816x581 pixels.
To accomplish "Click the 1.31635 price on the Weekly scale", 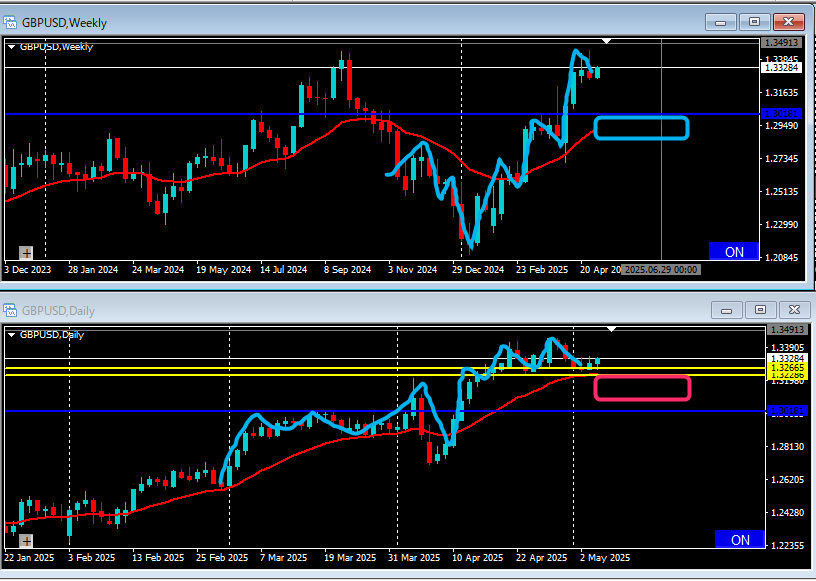I will pos(781,93).
